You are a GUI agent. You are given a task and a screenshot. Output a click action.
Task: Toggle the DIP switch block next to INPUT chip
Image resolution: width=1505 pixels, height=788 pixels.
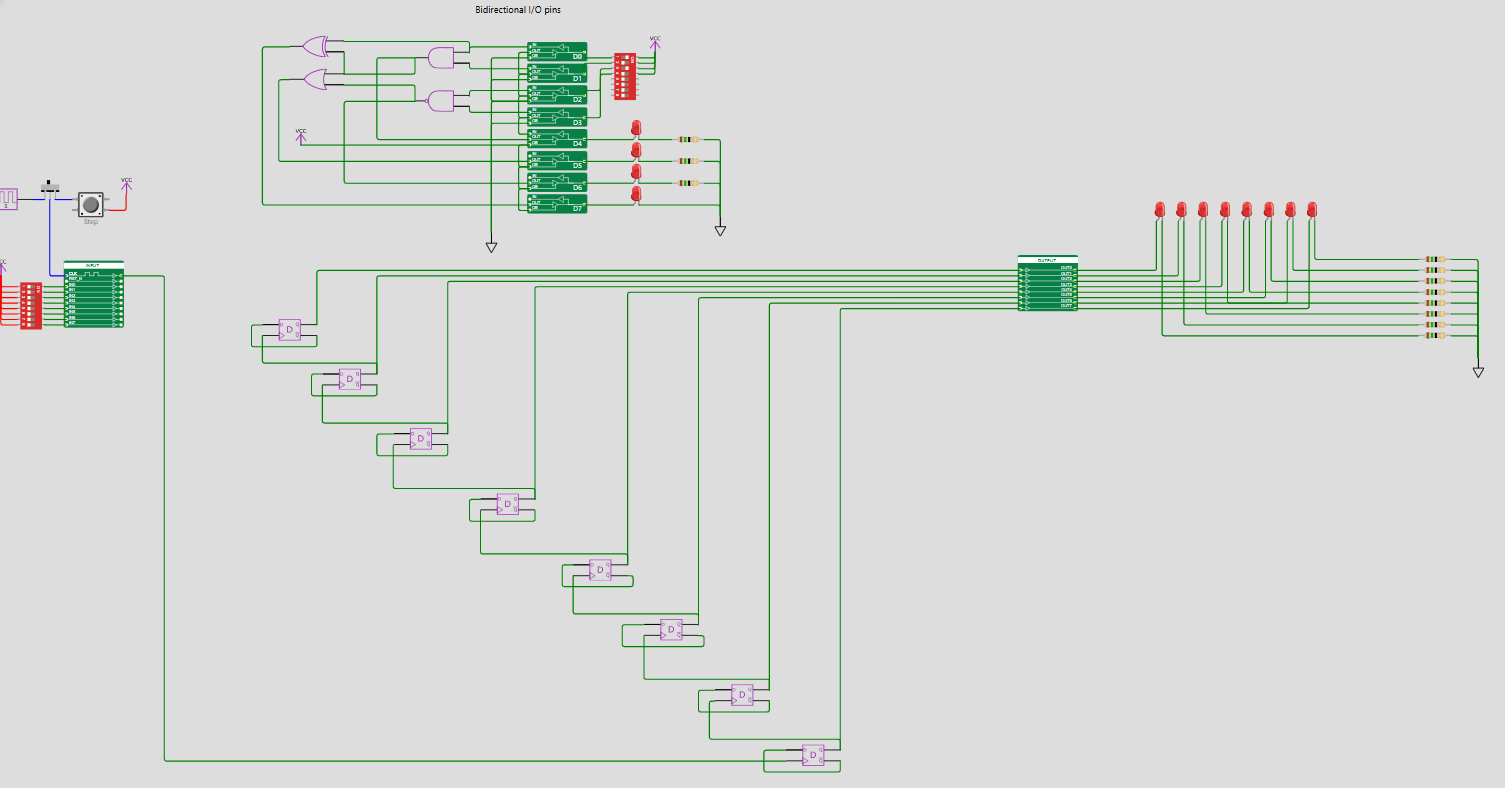[30, 305]
